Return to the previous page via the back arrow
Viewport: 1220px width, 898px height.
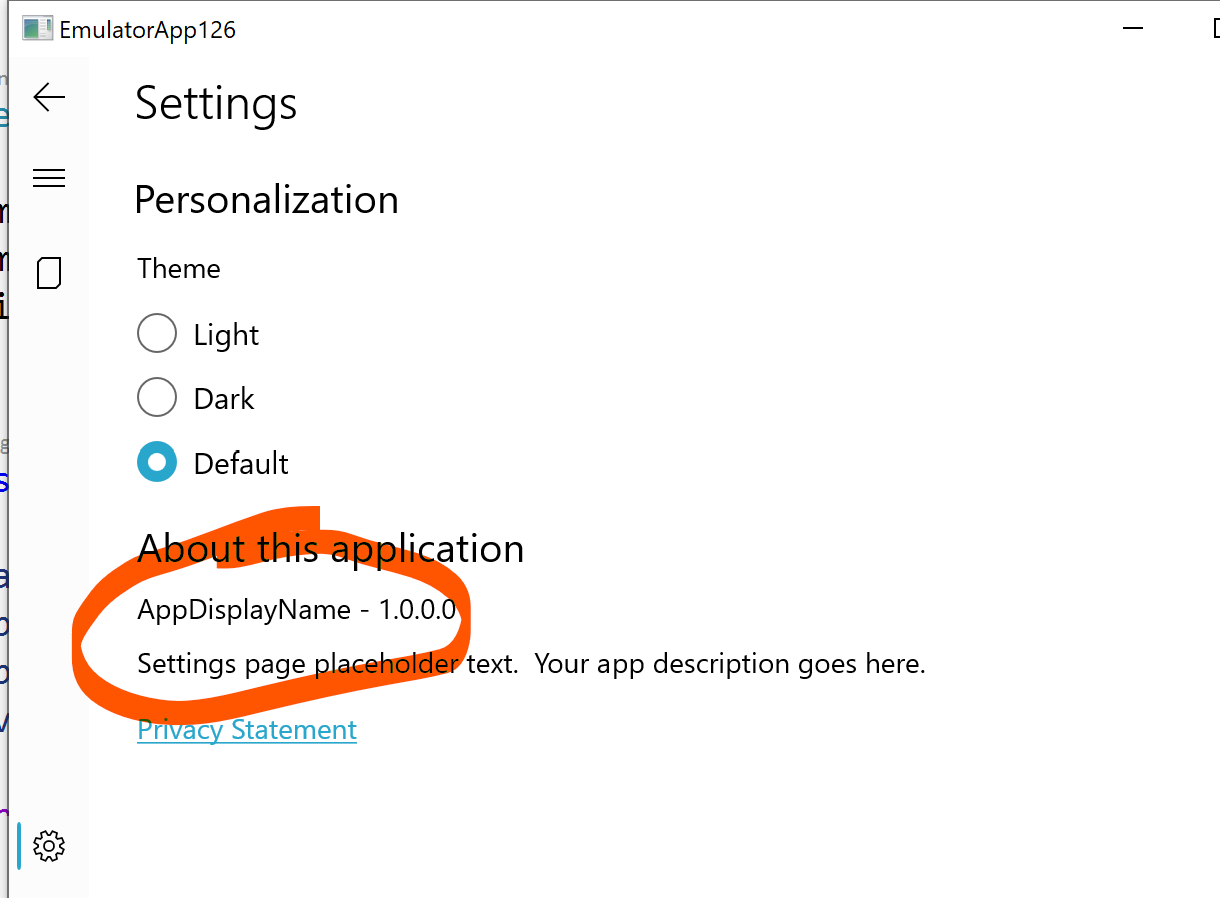click(x=49, y=97)
